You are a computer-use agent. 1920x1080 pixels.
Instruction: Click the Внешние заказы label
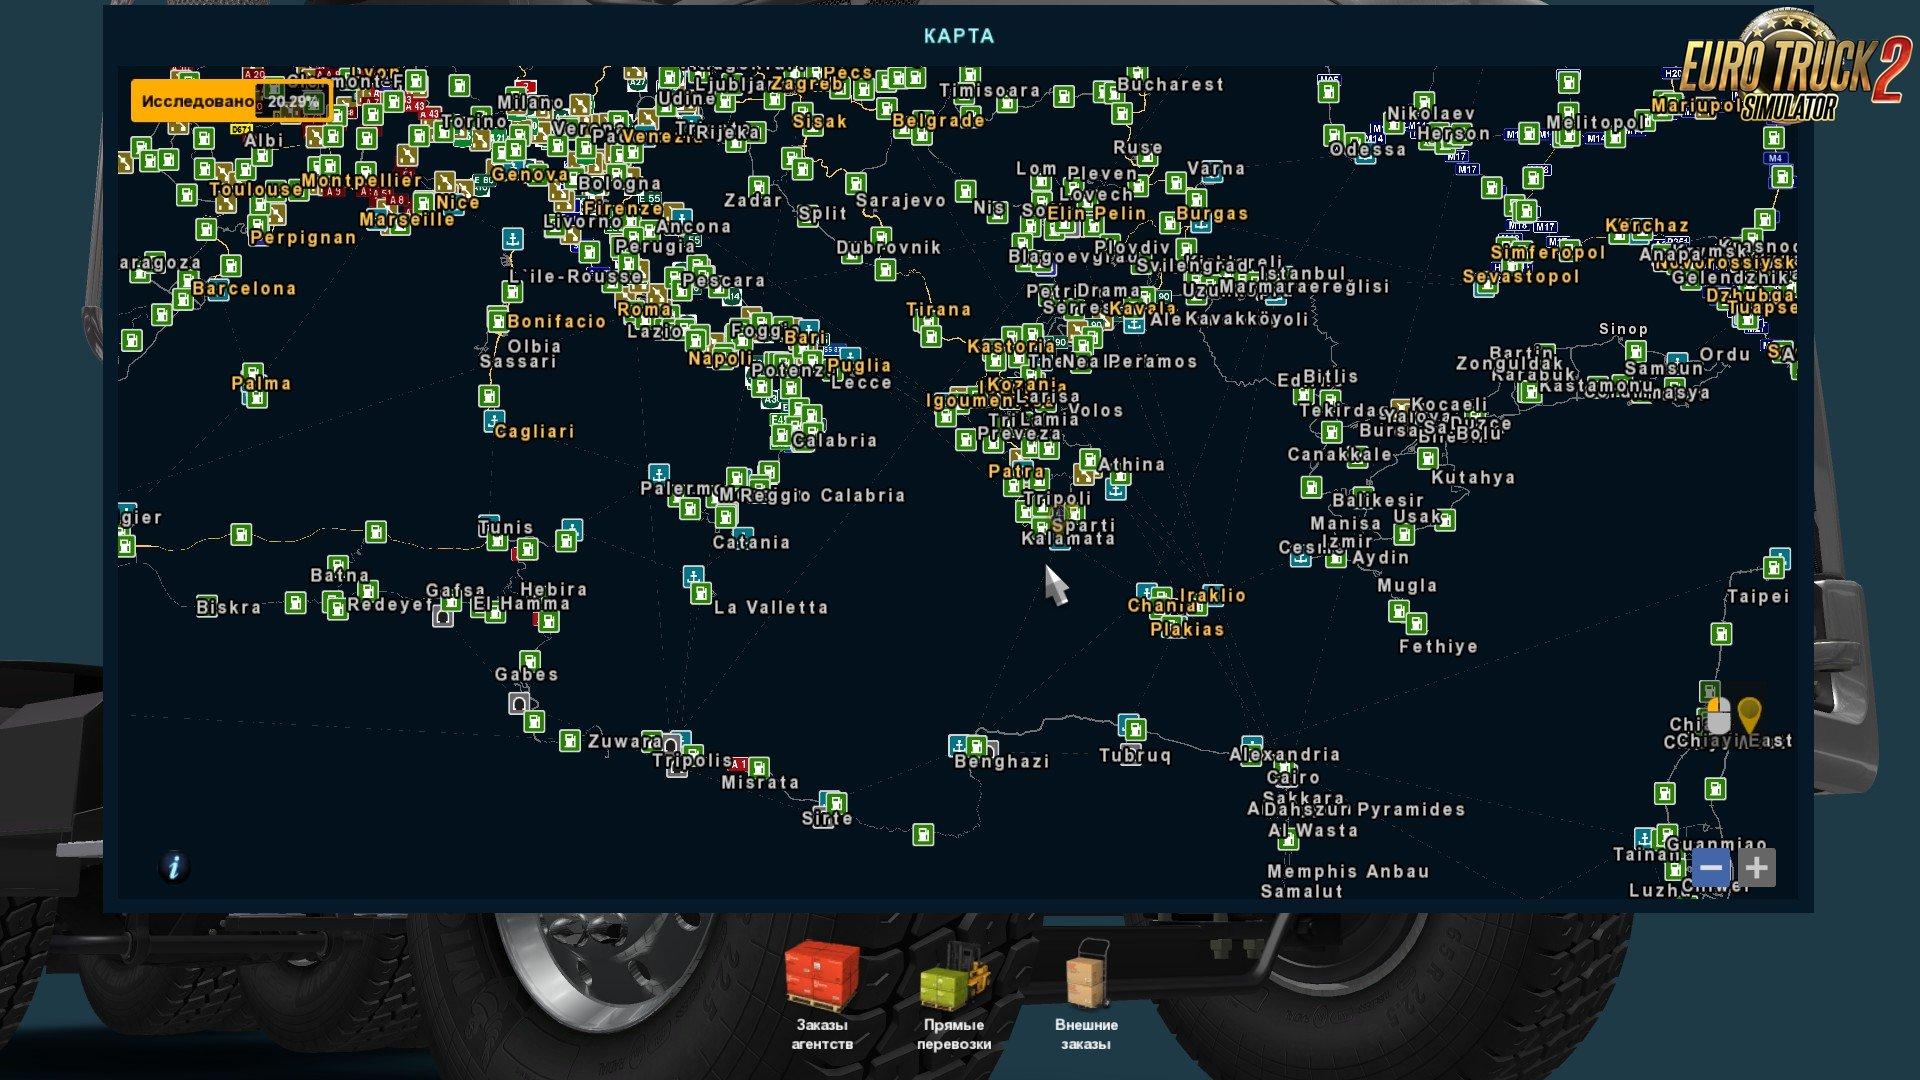1086,1034
